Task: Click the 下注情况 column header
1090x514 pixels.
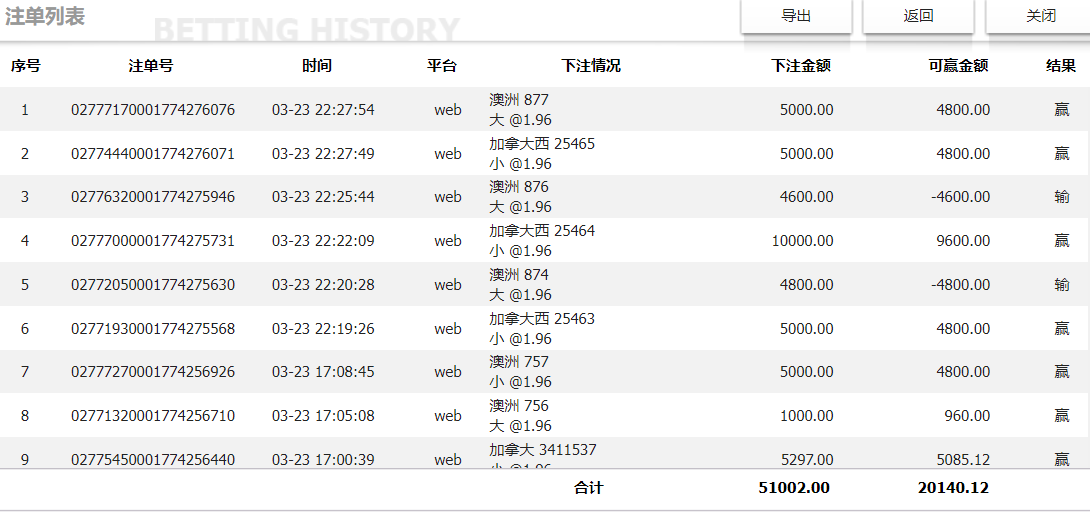Action: click(x=591, y=66)
